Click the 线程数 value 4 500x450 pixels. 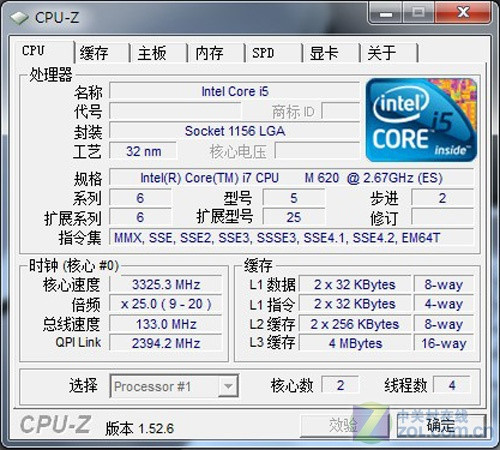452,385
